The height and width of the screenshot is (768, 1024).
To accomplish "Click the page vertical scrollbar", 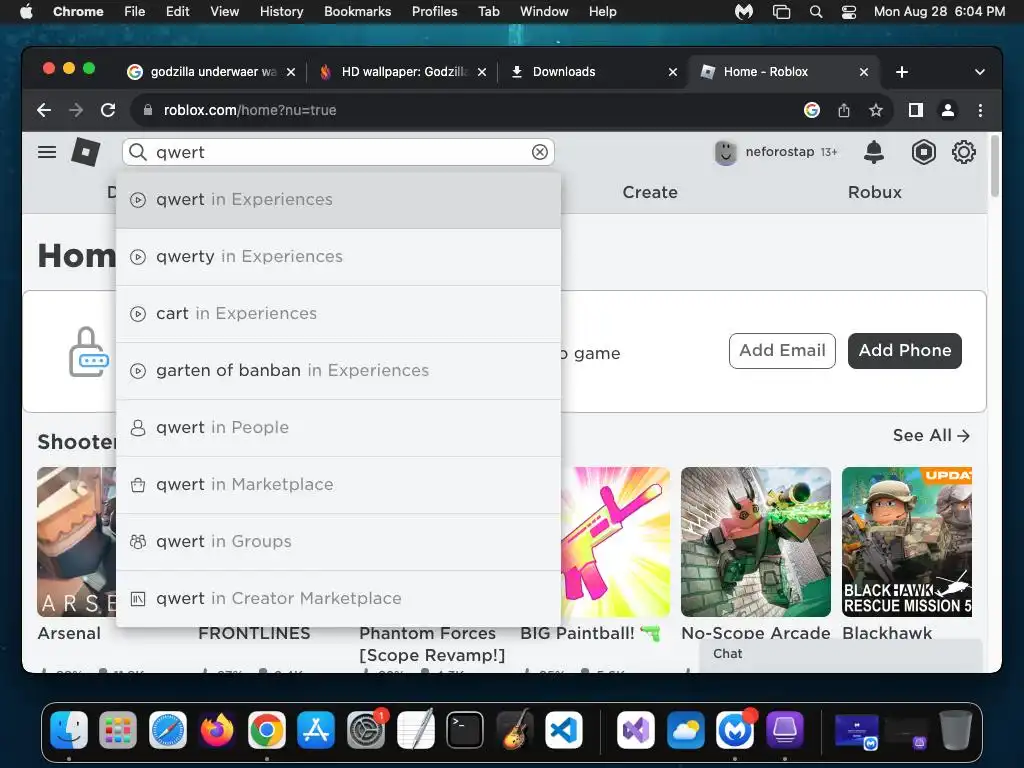I will click(x=995, y=166).
